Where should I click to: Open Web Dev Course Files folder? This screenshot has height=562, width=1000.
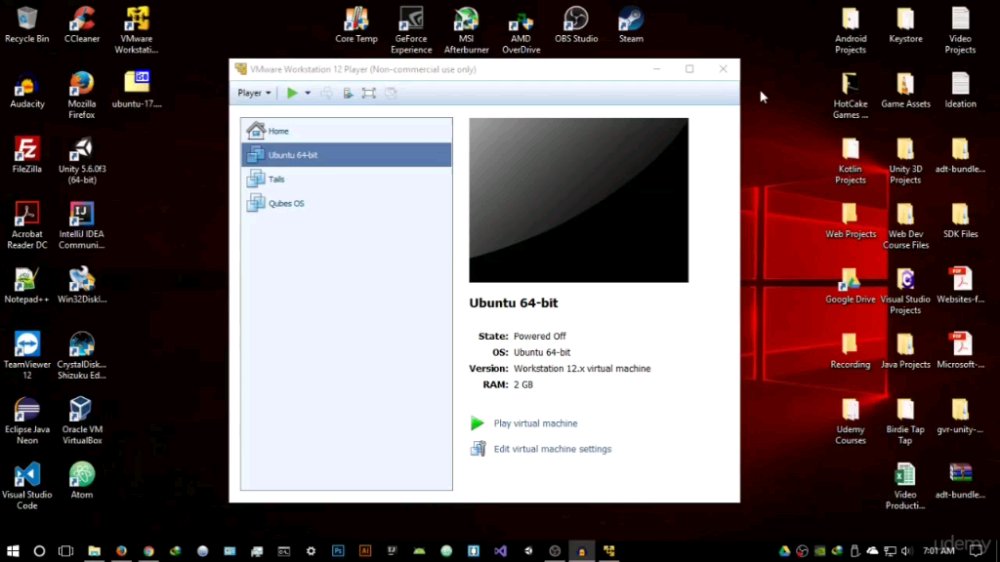(906, 226)
